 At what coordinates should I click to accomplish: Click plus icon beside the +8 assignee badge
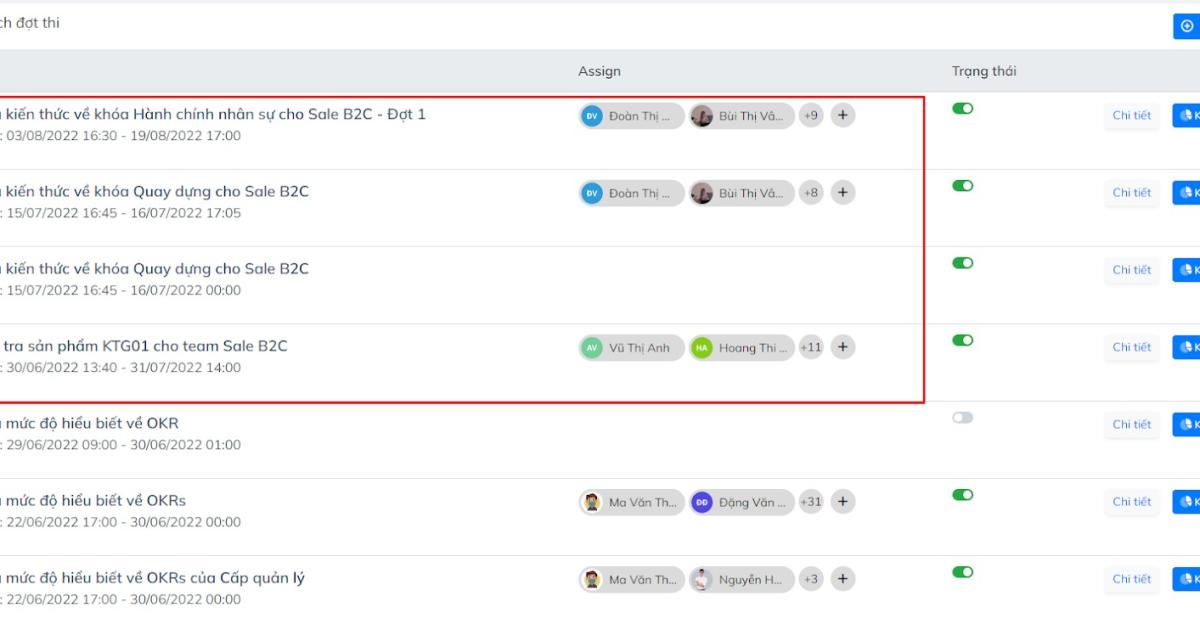pyautogui.click(x=843, y=192)
